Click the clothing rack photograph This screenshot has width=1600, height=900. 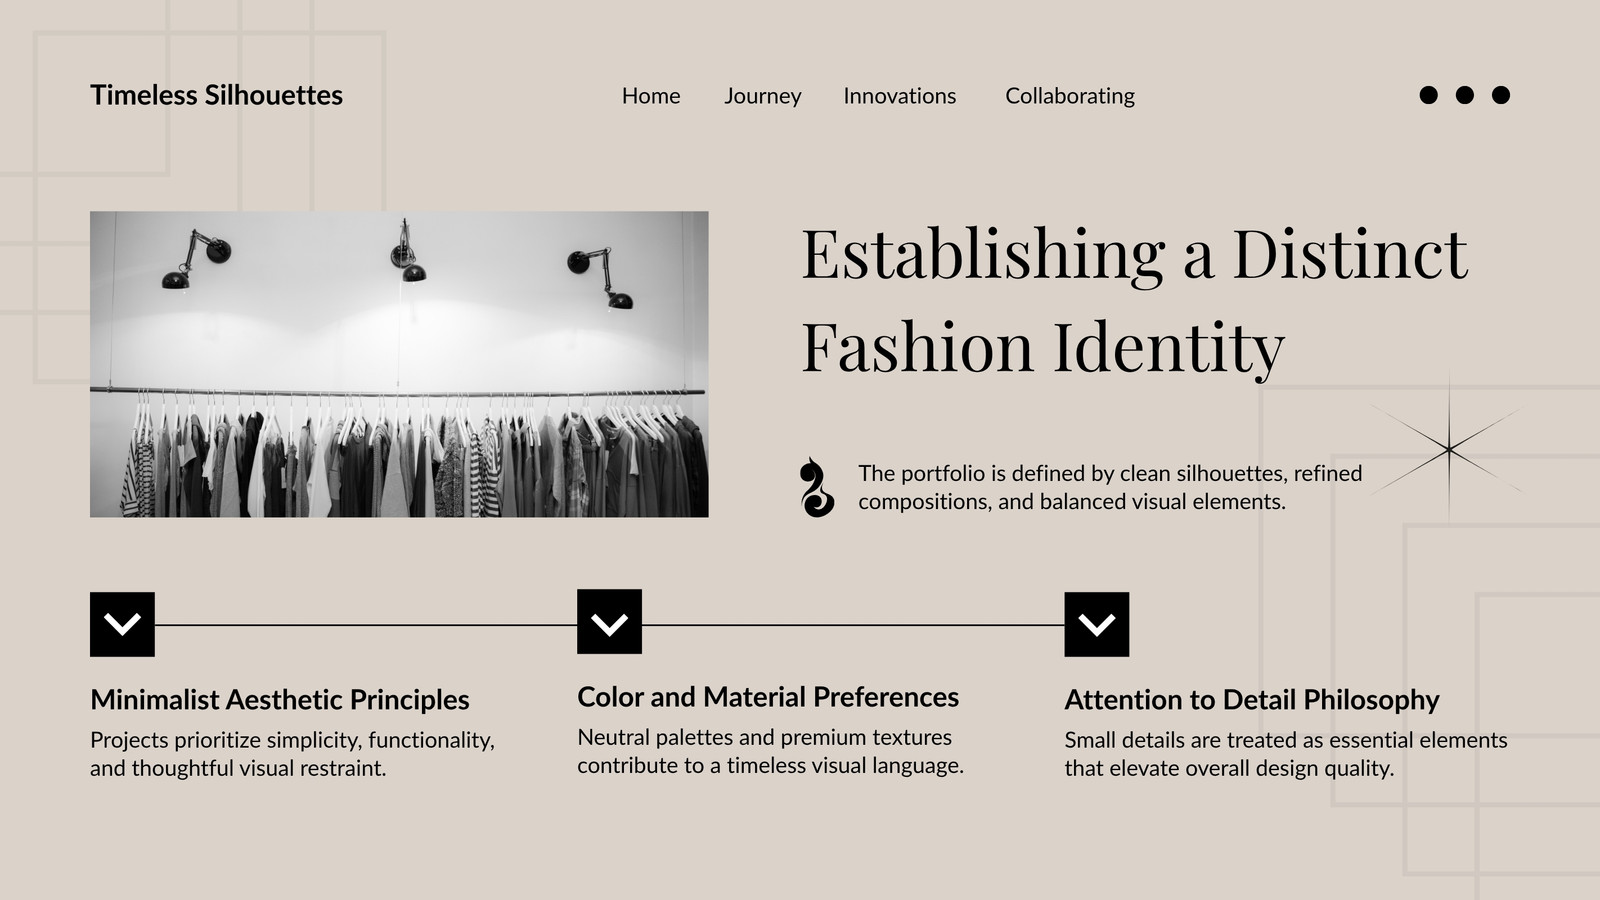[399, 364]
